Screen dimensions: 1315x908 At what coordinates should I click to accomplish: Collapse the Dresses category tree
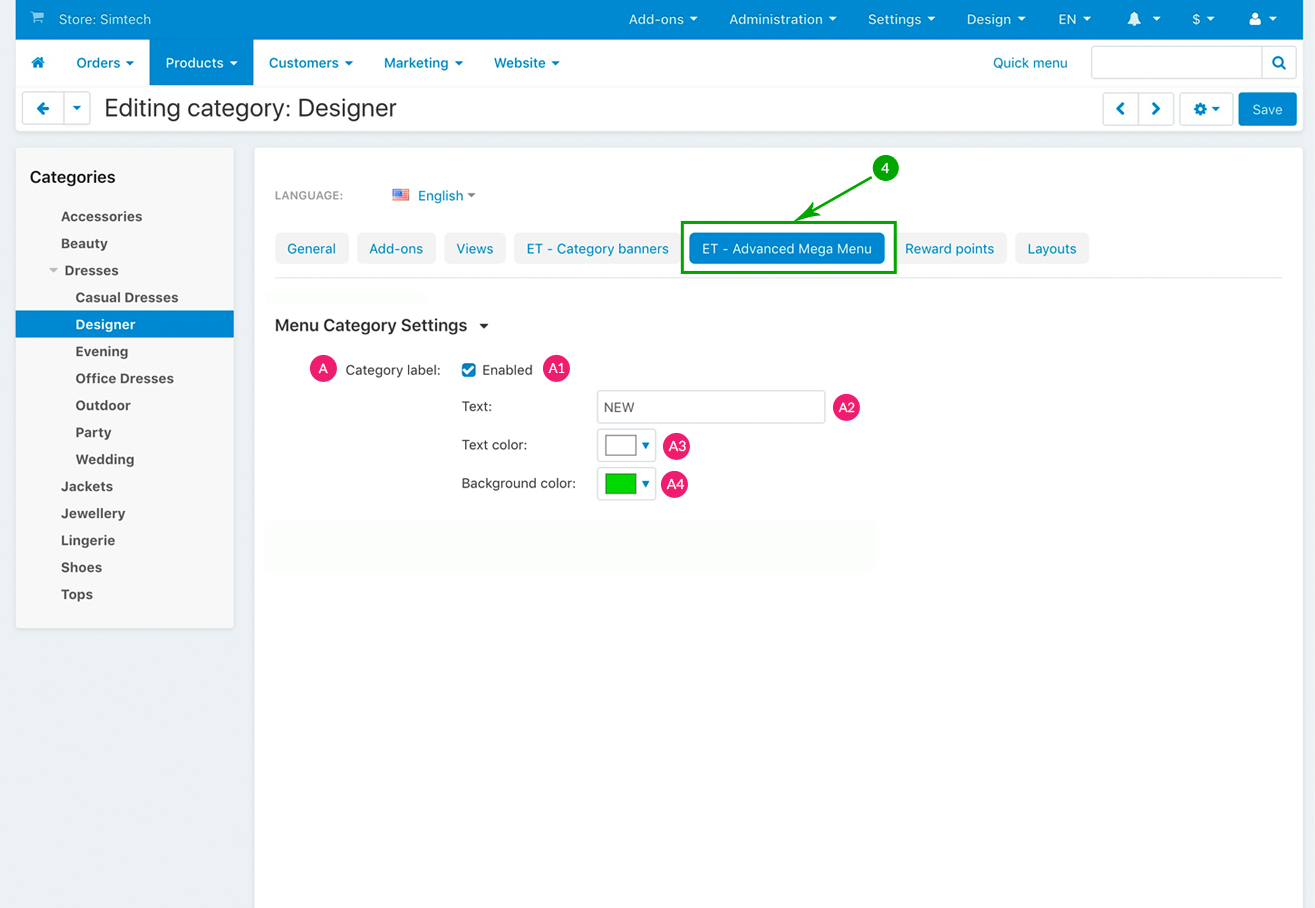tap(54, 270)
